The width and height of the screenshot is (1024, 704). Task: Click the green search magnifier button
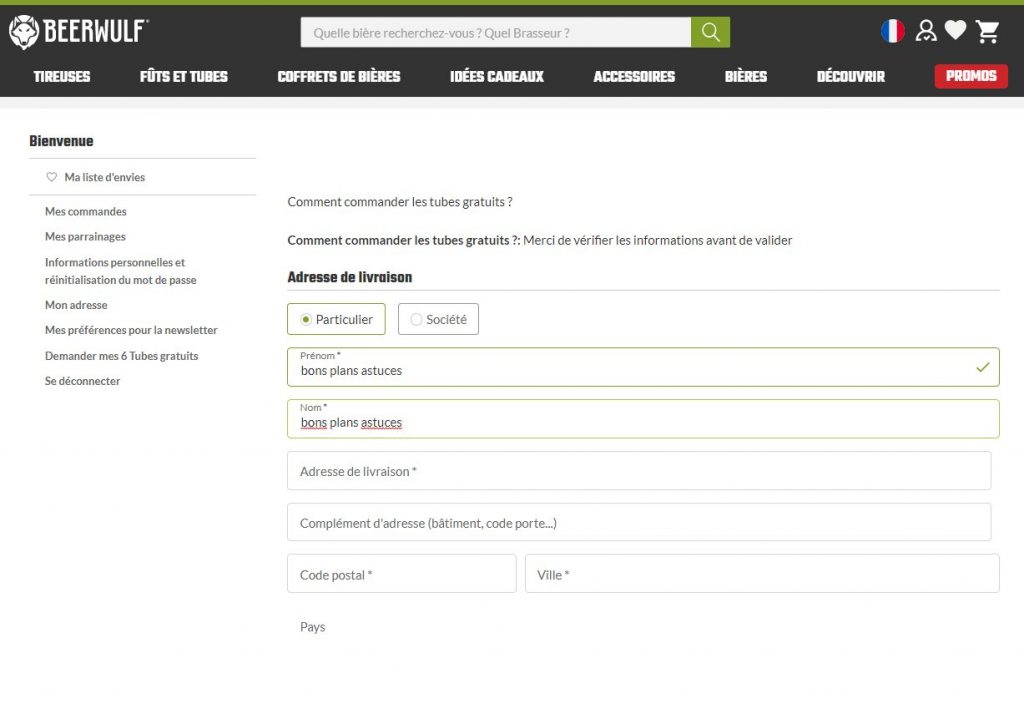pyautogui.click(x=710, y=32)
